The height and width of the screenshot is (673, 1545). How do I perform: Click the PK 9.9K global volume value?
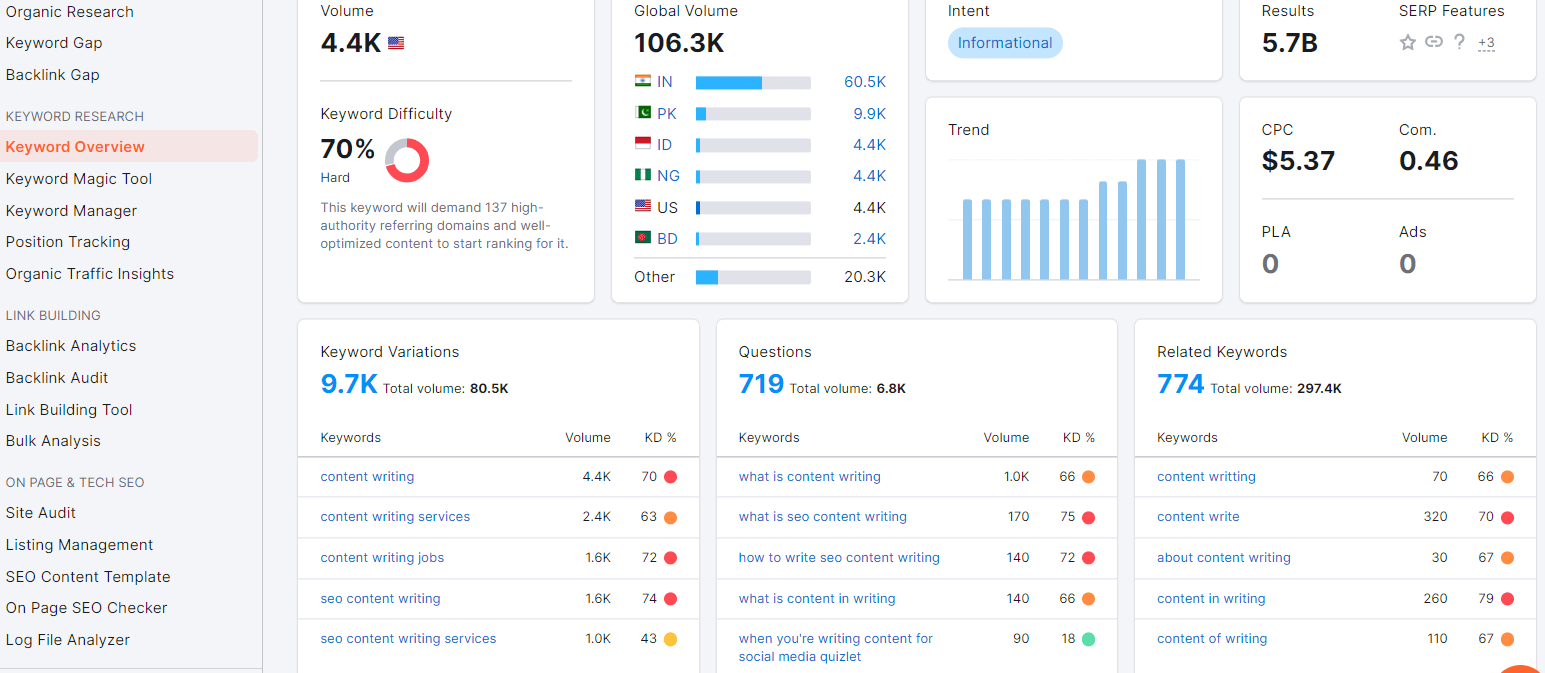coord(870,114)
